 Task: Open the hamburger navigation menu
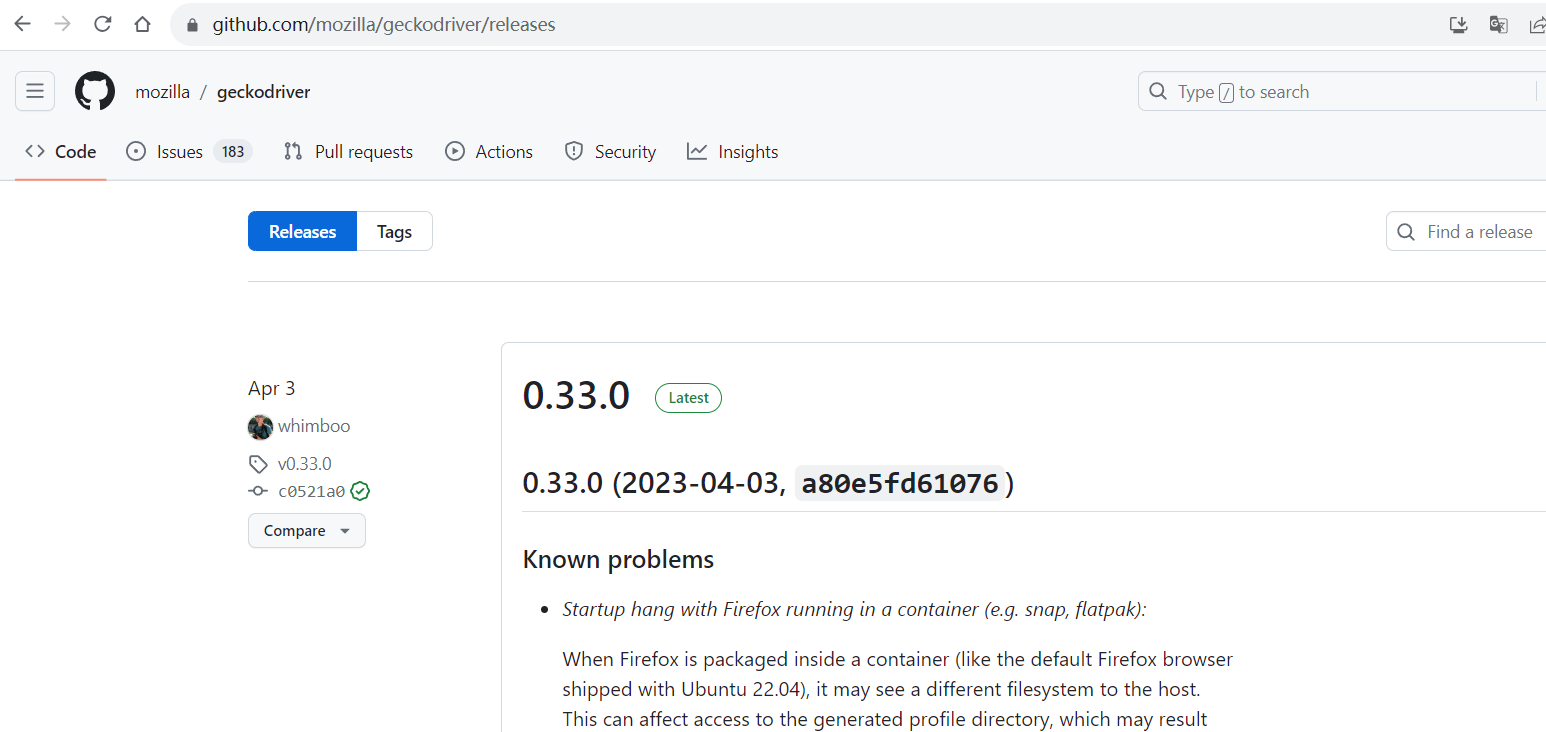pos(35,91)
